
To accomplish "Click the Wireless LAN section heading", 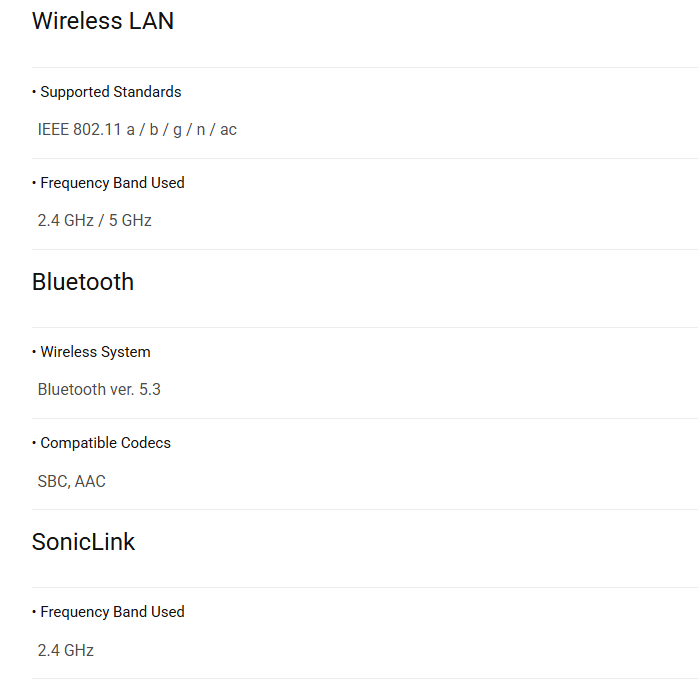I will (102, 22).
